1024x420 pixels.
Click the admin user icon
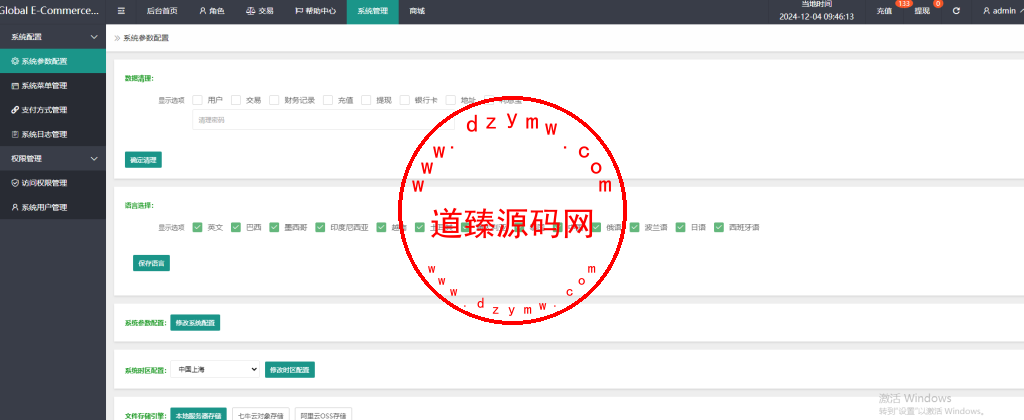pos(986,11)
